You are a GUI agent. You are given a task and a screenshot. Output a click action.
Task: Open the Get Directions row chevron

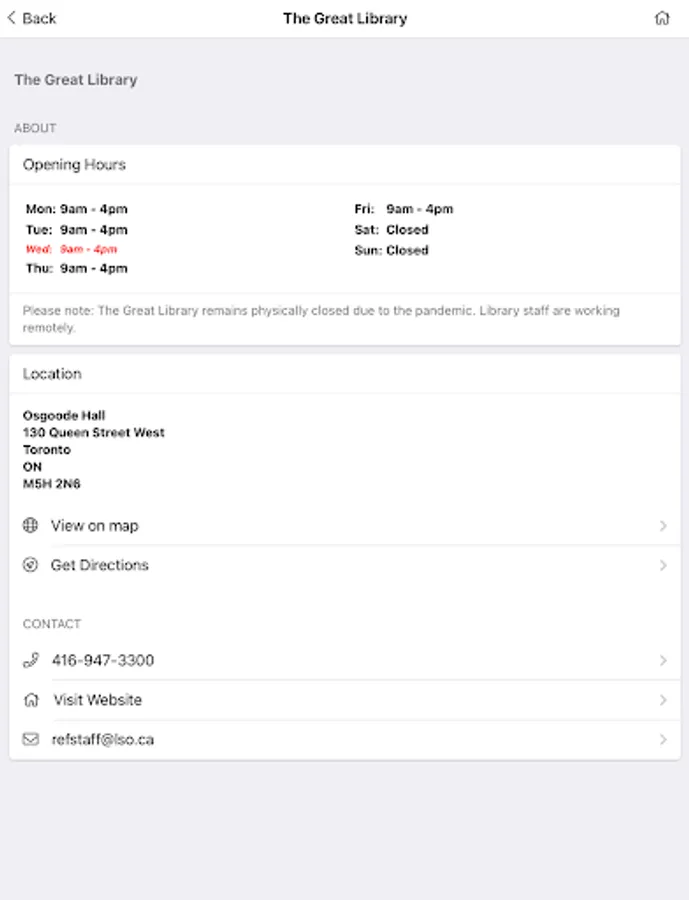point(663,565)
